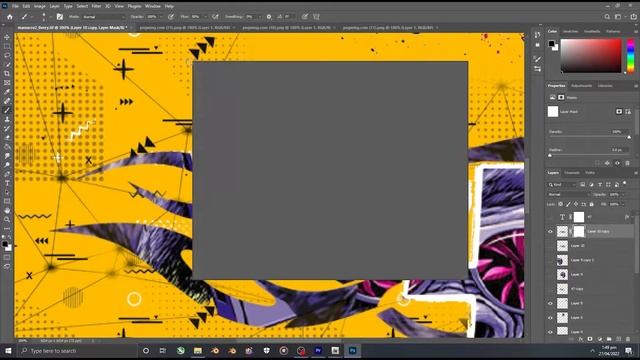Click the Density slider handle

click(629, 137)
